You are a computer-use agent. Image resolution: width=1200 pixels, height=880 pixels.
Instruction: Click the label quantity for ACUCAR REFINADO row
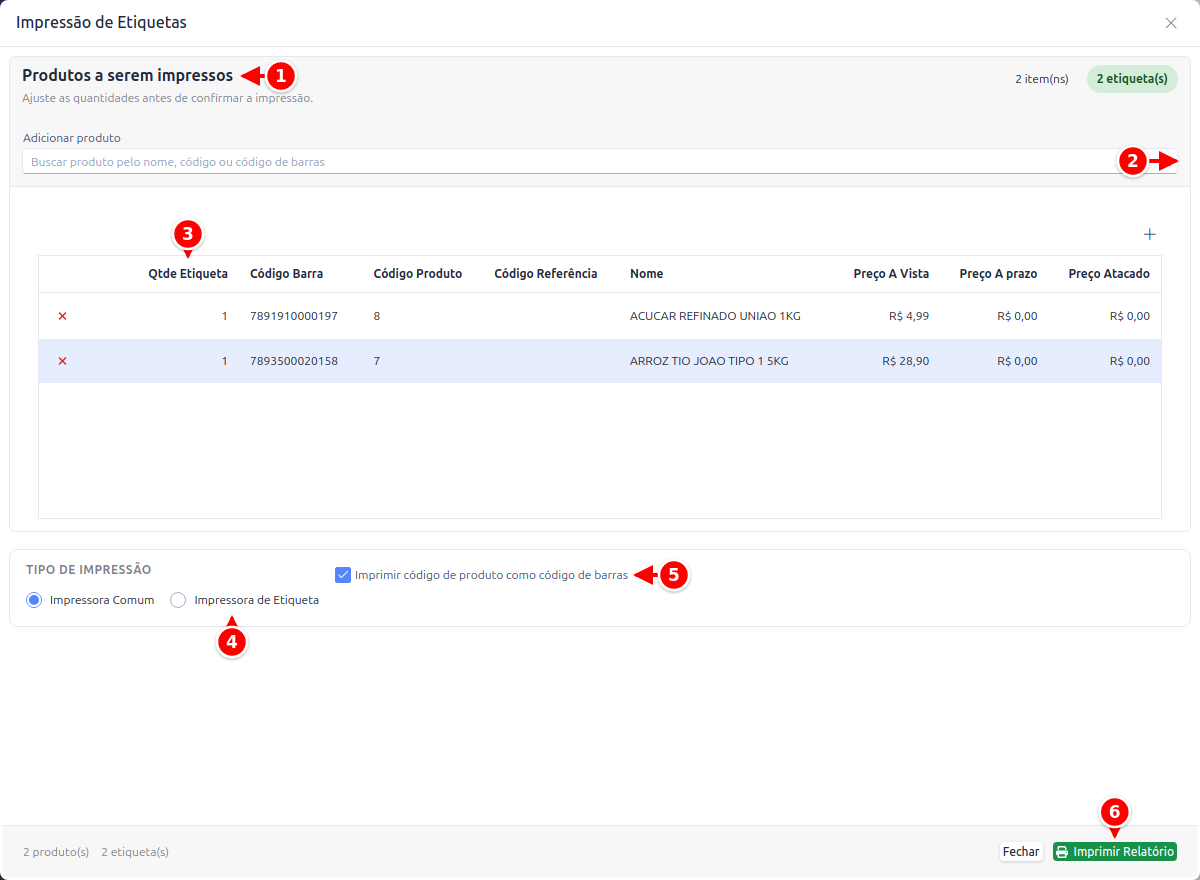click(x=225, y=316)
